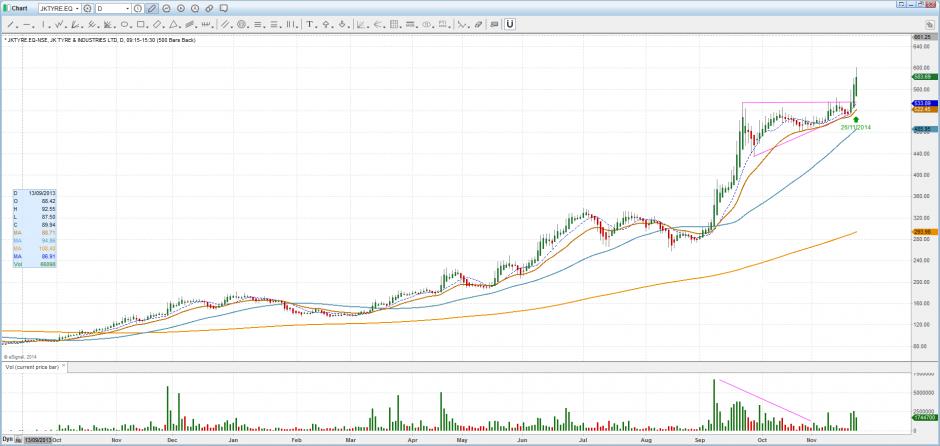Click the grid table tool icon

(394, 24)
